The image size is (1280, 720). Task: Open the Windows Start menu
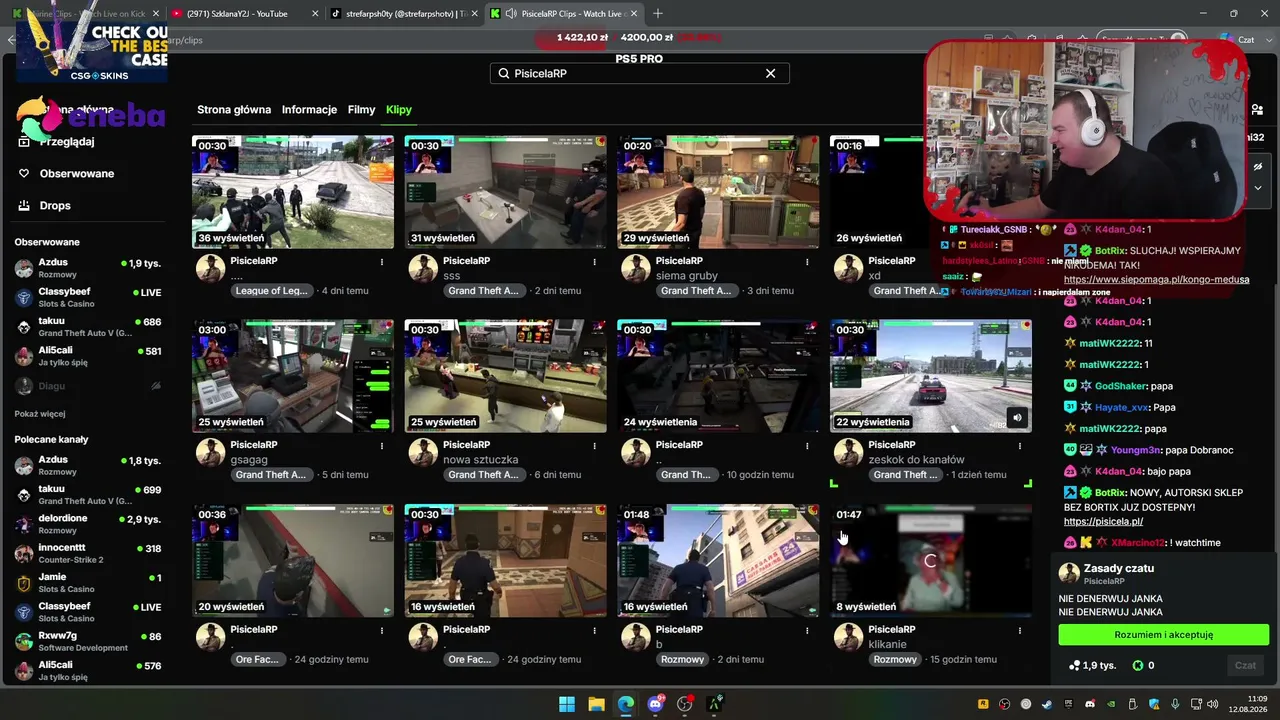point(566,704)
